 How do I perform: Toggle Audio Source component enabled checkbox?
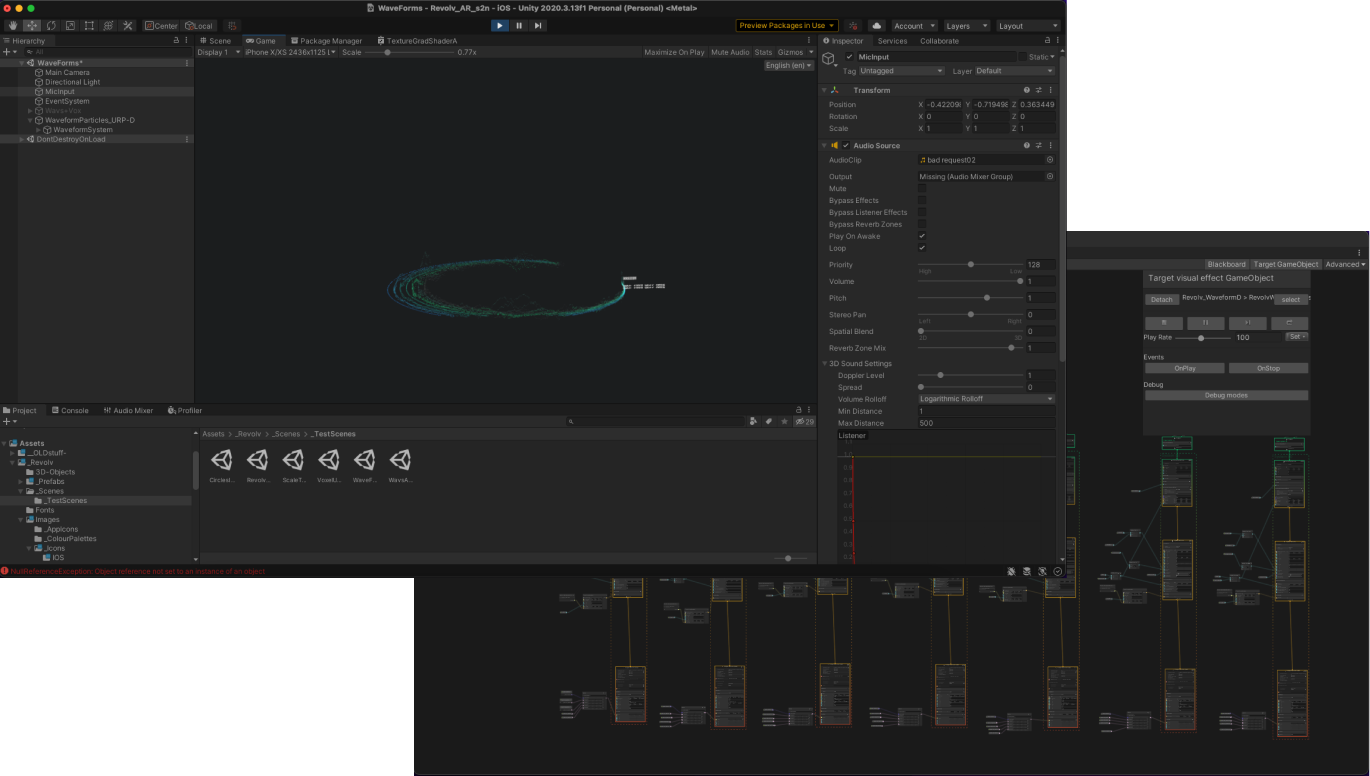(x=846, y=145)
